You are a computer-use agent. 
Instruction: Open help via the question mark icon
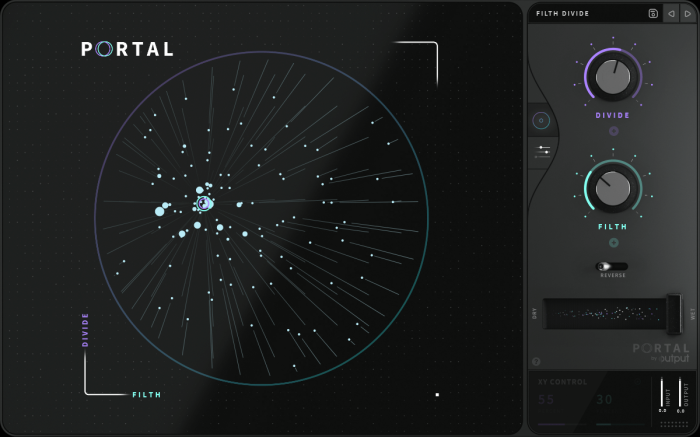(x=536, y=362)
